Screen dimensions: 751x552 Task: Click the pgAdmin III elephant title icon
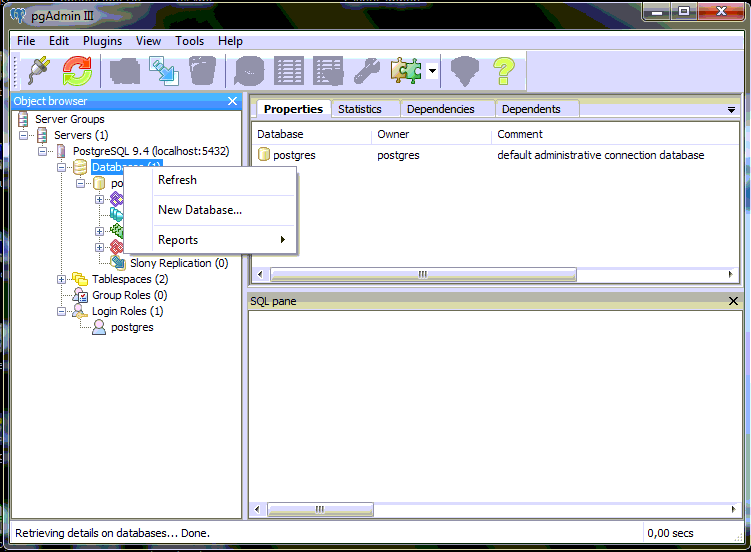(18, 15)
